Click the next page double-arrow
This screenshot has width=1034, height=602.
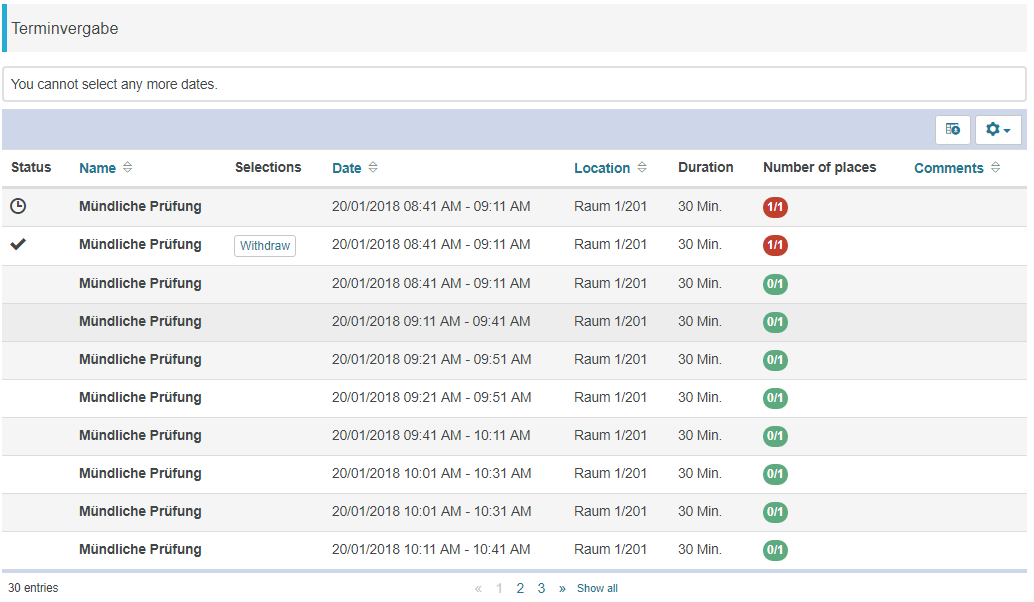coord(562,588)
